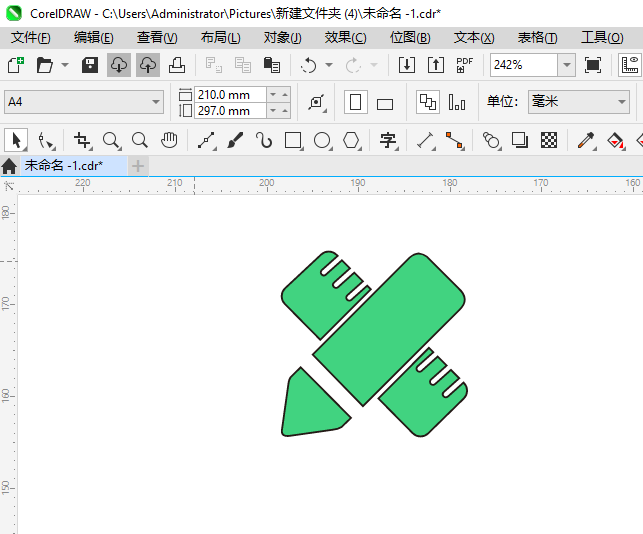Add a new document tab with plus
The width and height of the screenshot is (643, 534).
138,166
